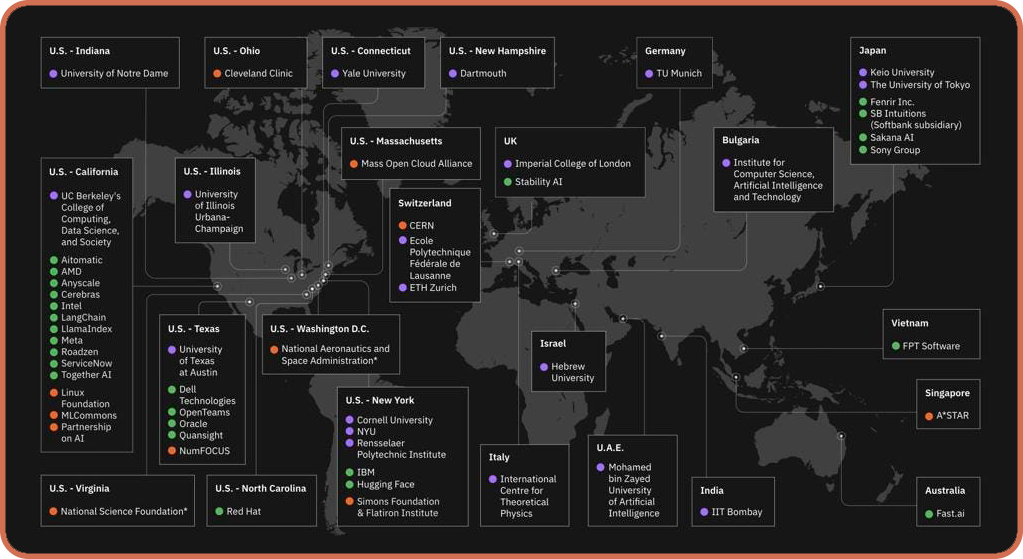Viewport: 1023px width, 559px height.
Task: Click AMD in California list
Action: click(71, 272)
